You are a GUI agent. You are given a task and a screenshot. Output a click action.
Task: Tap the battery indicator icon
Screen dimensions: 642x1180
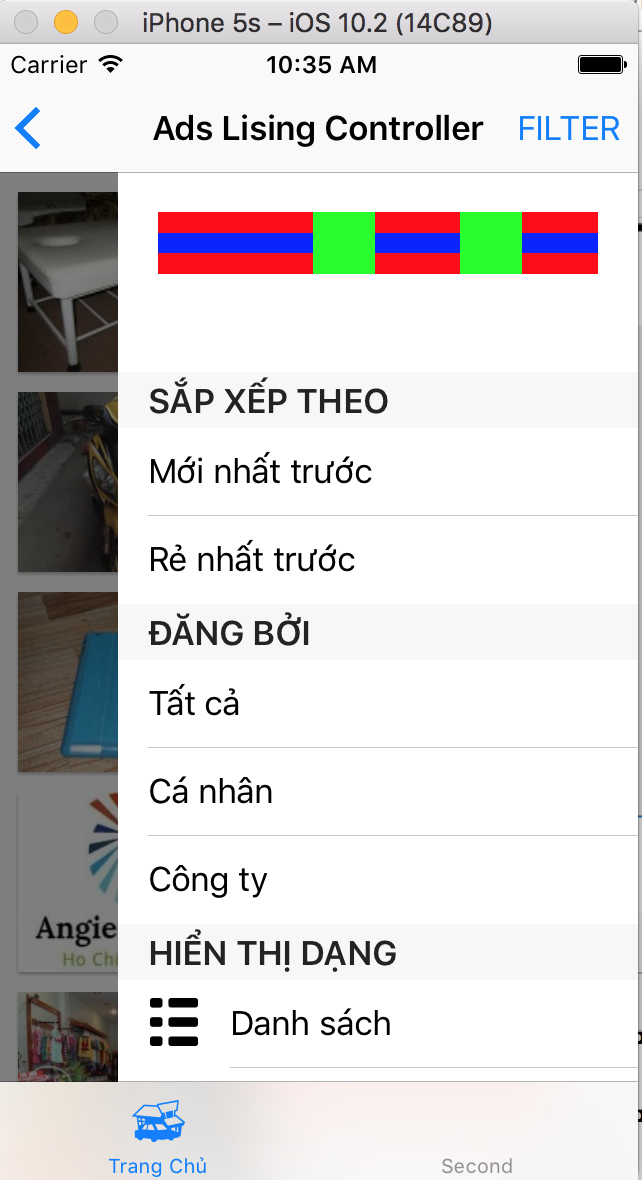pyautogui.click(x=601, y=65)
